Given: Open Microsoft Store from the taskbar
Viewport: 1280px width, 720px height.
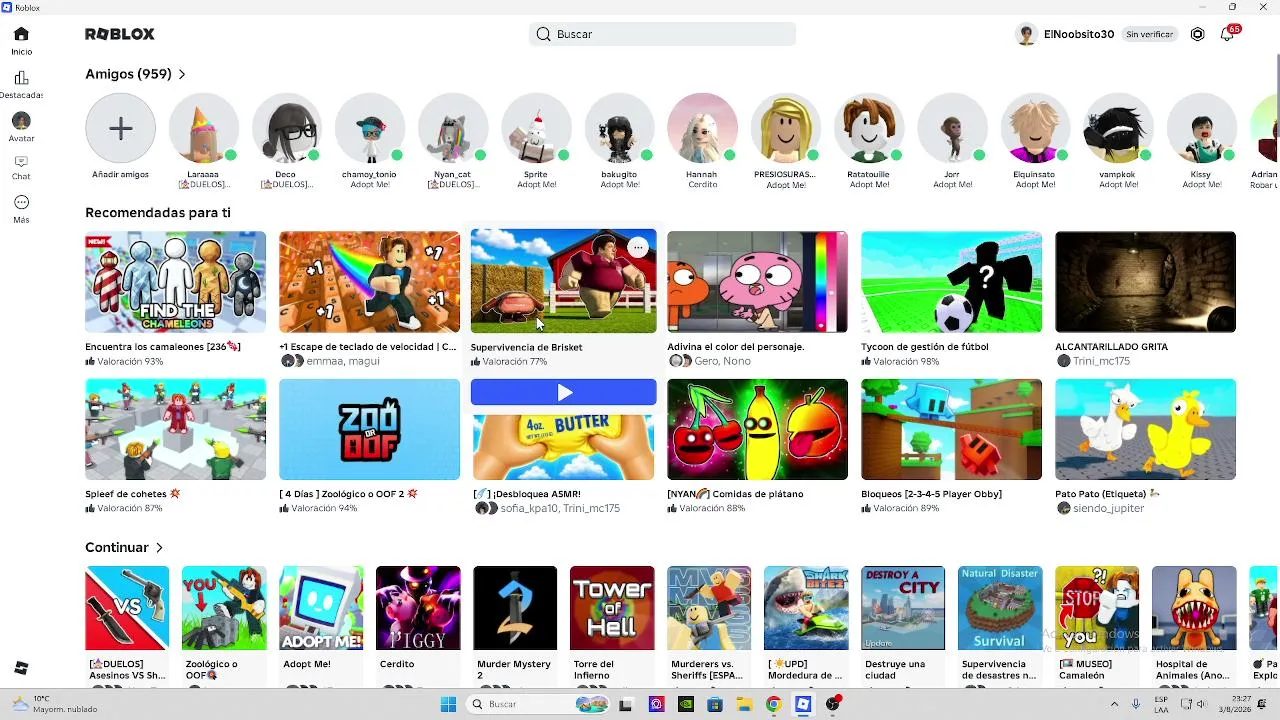Looking at the screenshot, I should [714, 704].
